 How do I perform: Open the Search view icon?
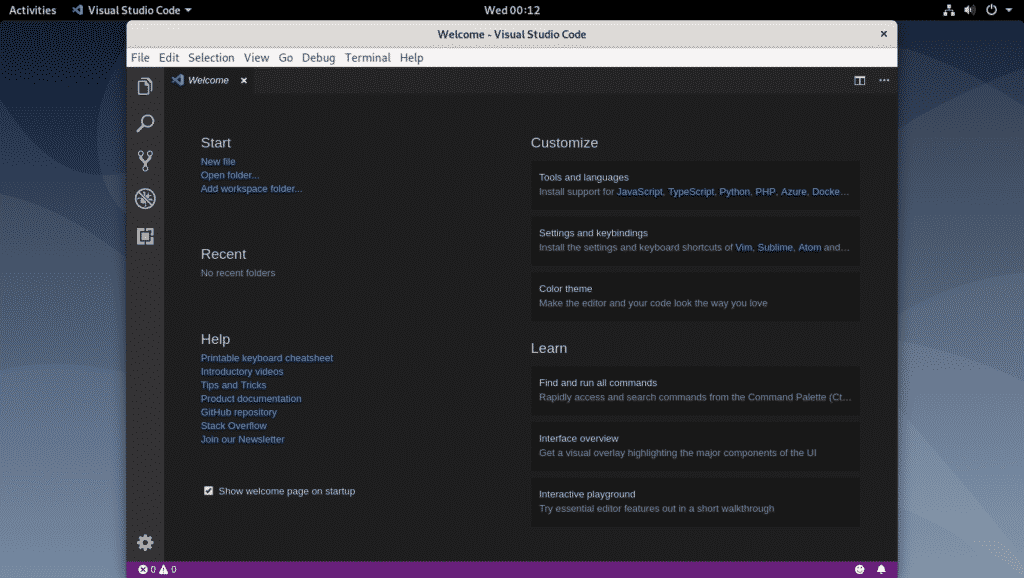click(145, 124)
